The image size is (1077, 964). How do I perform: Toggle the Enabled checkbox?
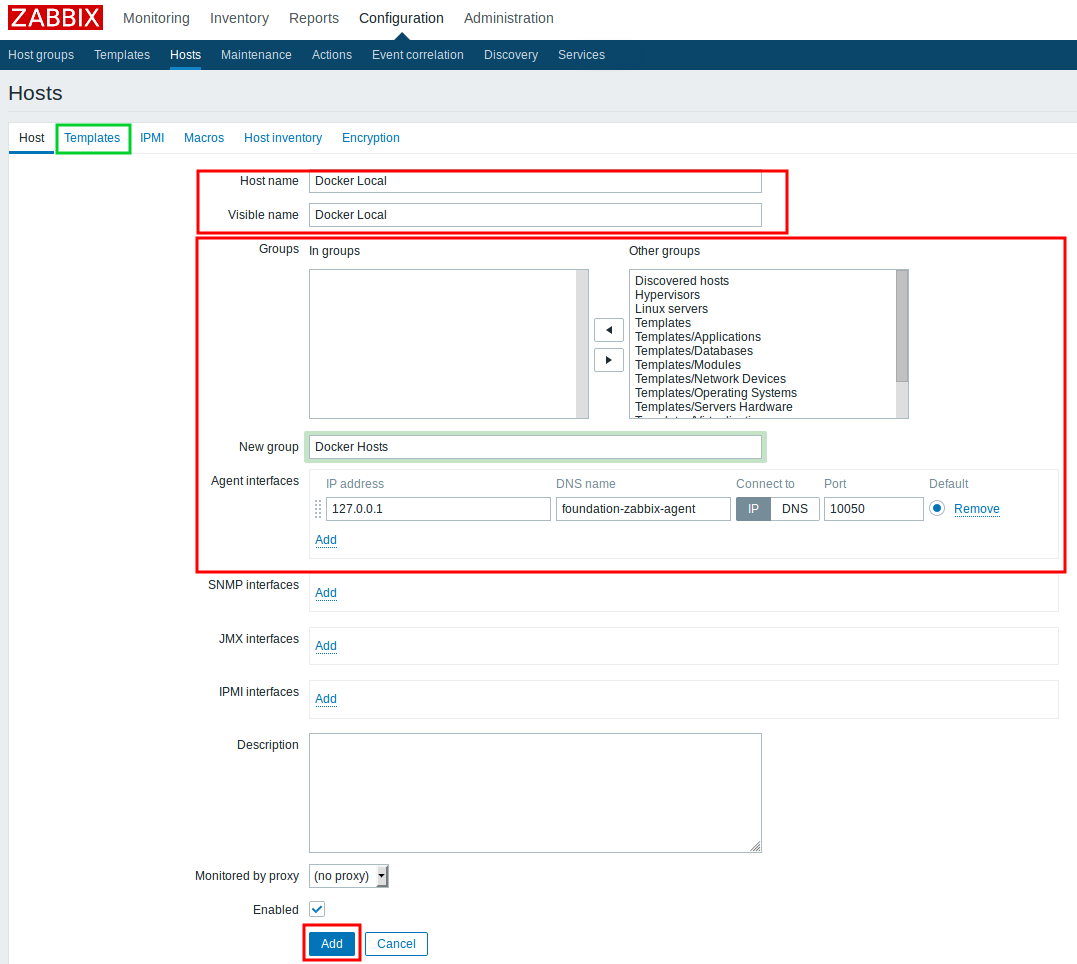pyautogui.click(x=317, y=909)
